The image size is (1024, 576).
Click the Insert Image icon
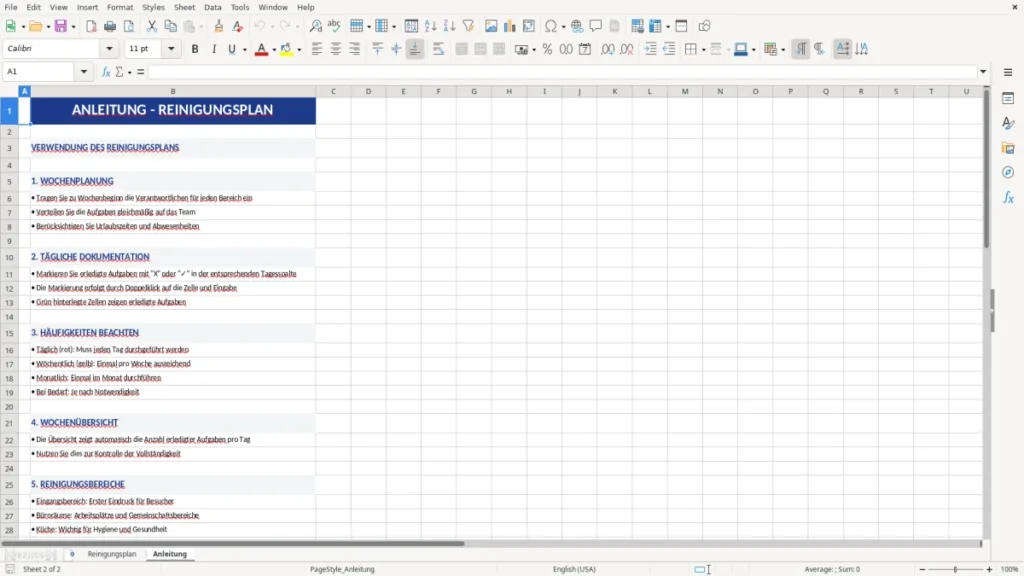[491, 26]
